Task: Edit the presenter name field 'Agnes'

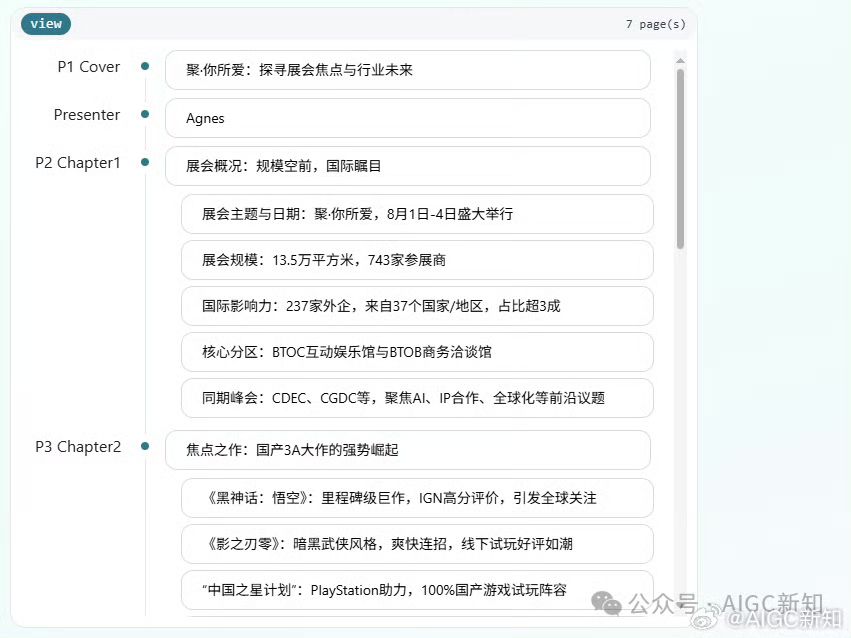Action: coord(408,118)
